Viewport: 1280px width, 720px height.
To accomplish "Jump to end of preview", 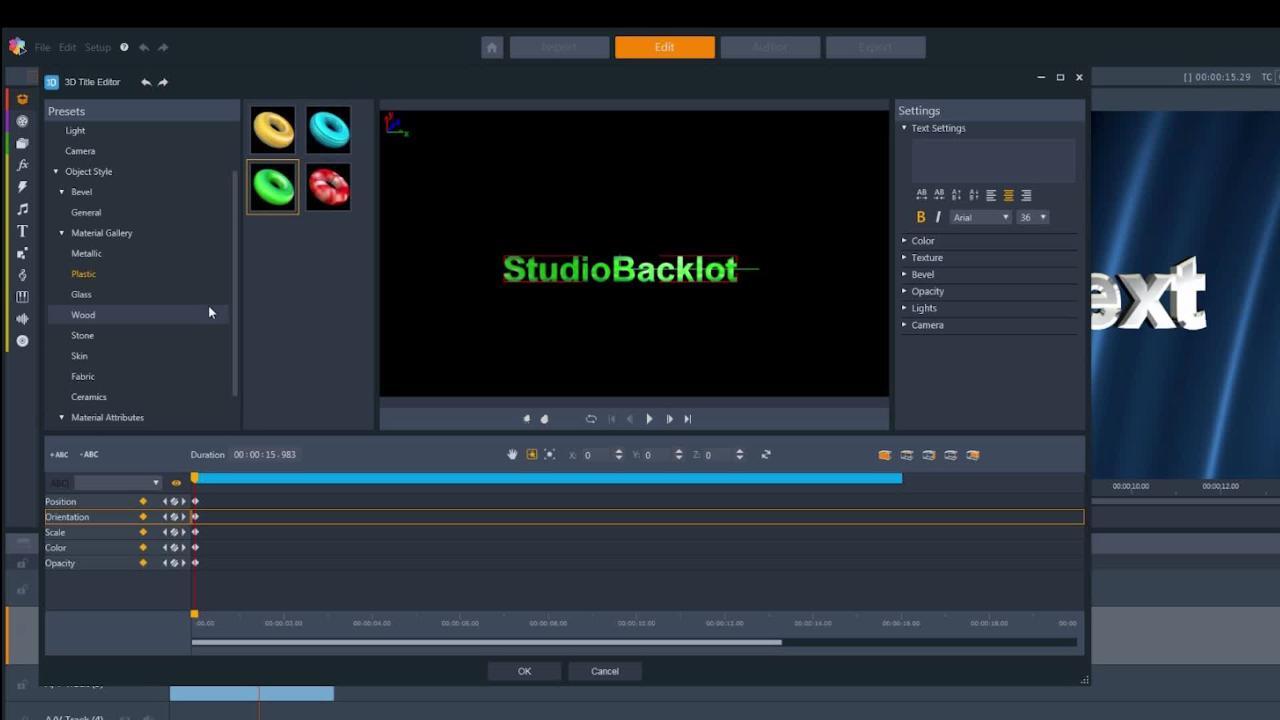I will click(x=687, y=419).
